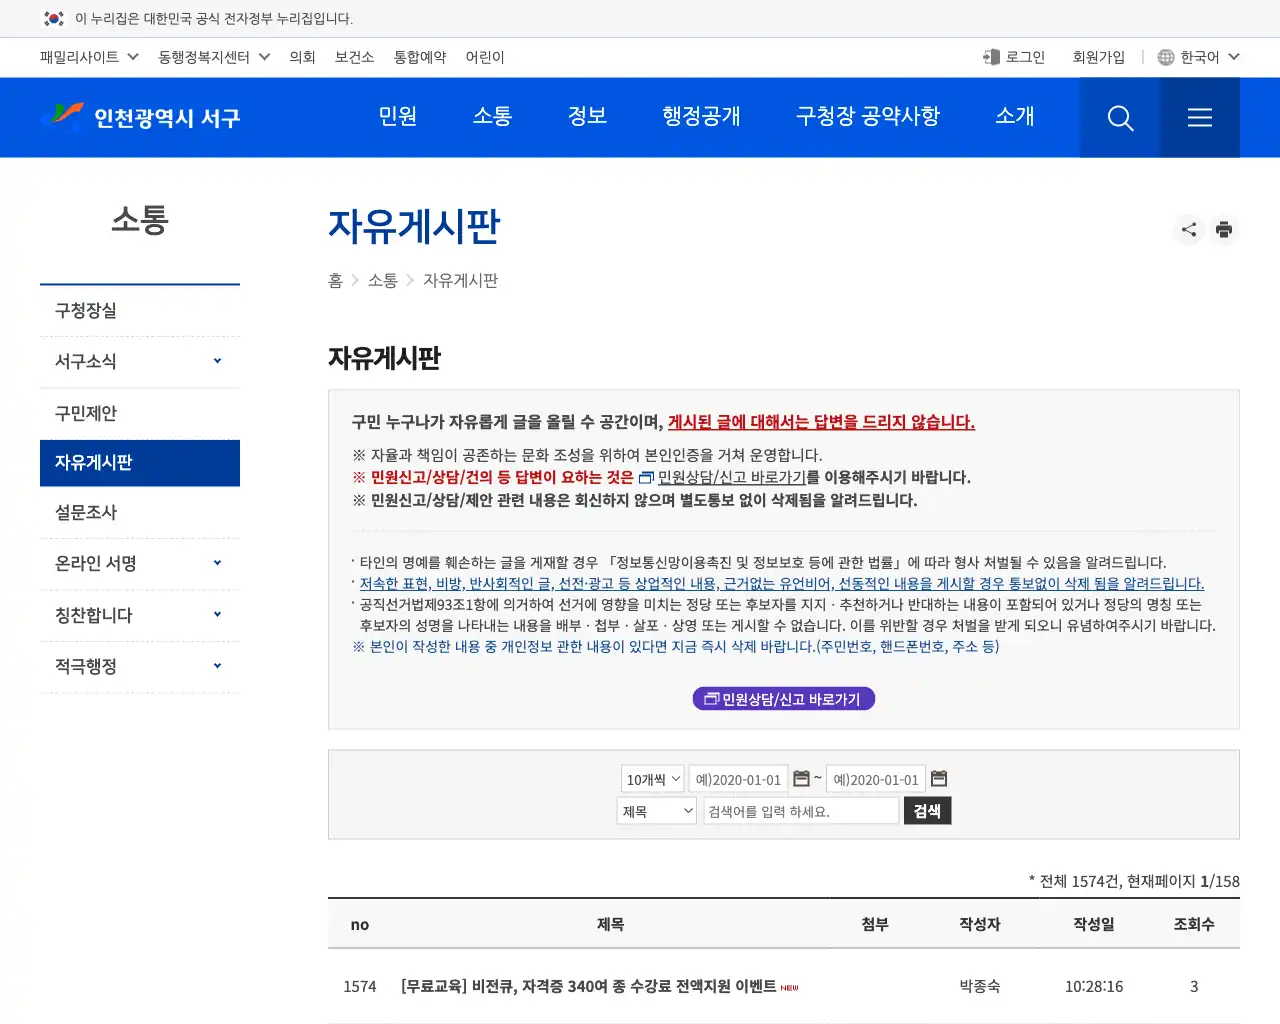The image size is (1280, 1024).
Task: Open the 10개씩 page size dropdown
Action: (651, 778)
